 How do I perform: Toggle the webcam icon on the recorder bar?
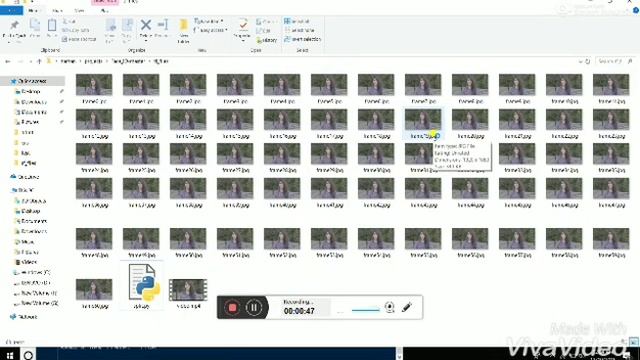click(x=389, y=307)
